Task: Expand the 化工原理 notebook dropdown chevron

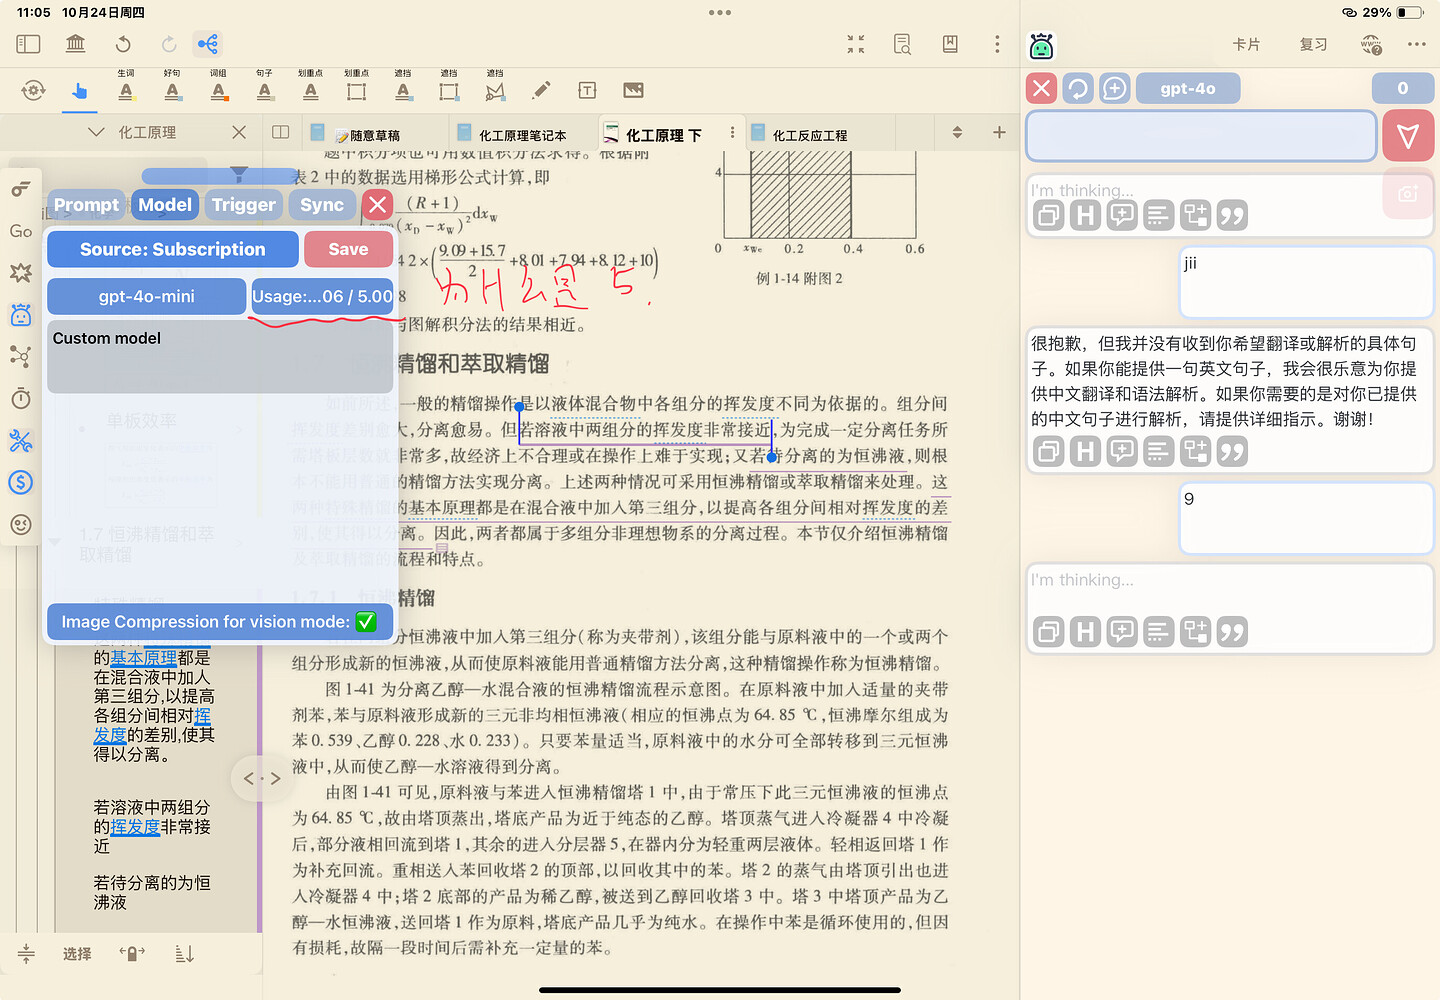Action: 96,132
